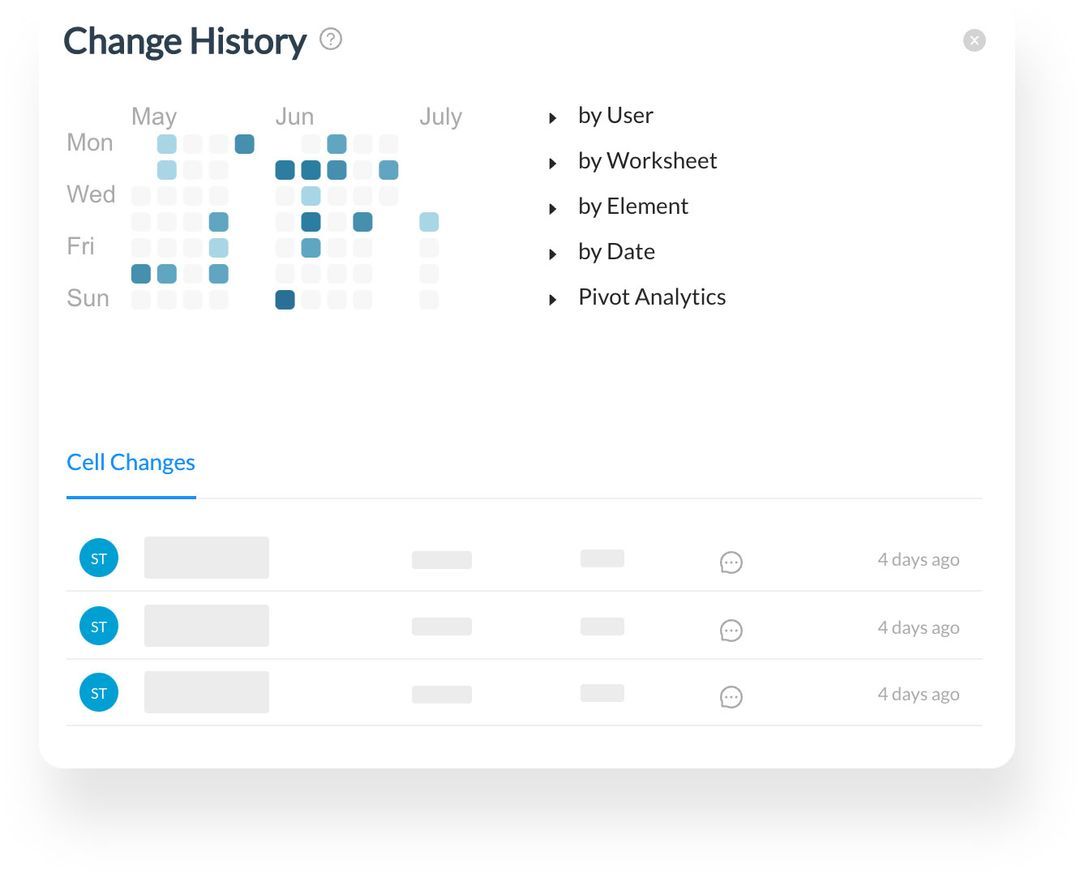Viewport: 1080px width, 872px height.
Task: Click the ST avatar on the first row
Action: click(x=98, y=557)
